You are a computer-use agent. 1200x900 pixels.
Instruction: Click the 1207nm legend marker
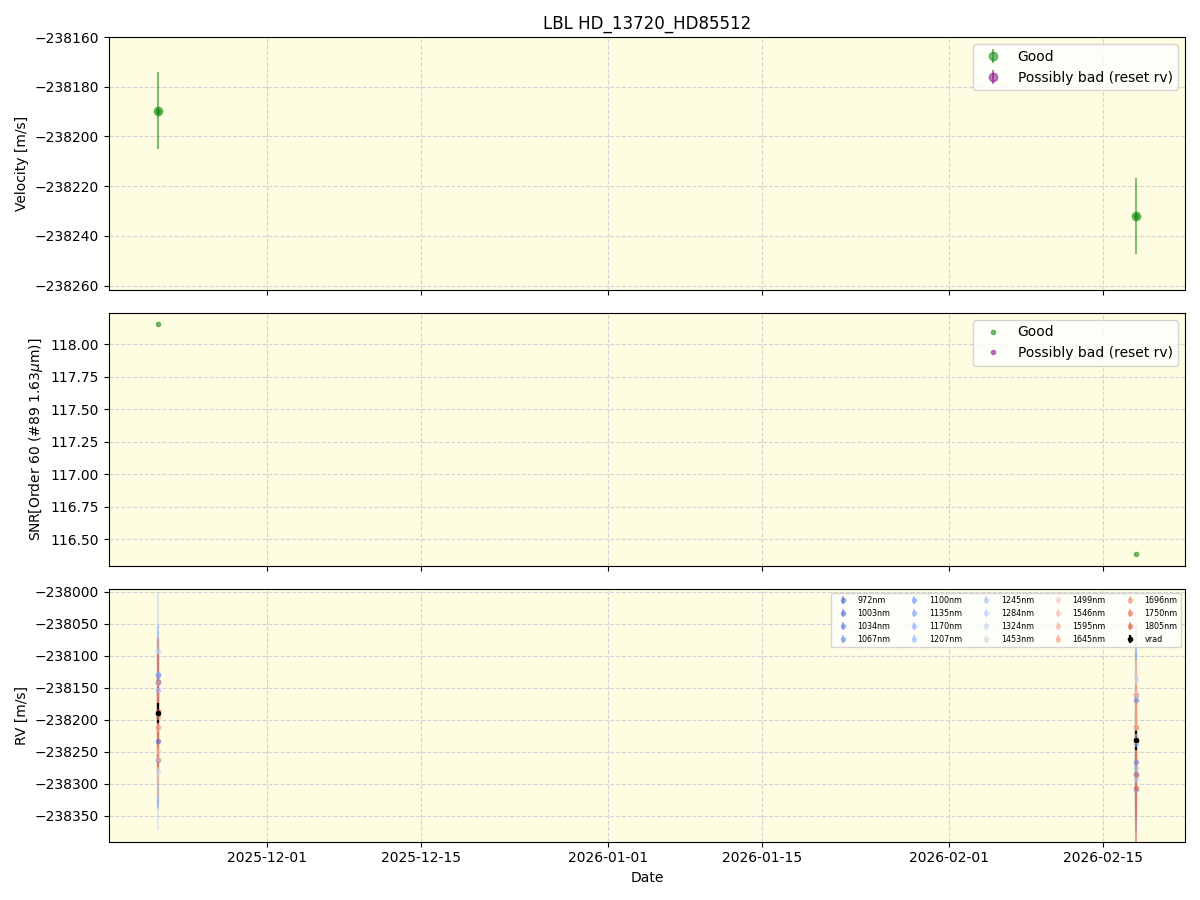point(914,639)
